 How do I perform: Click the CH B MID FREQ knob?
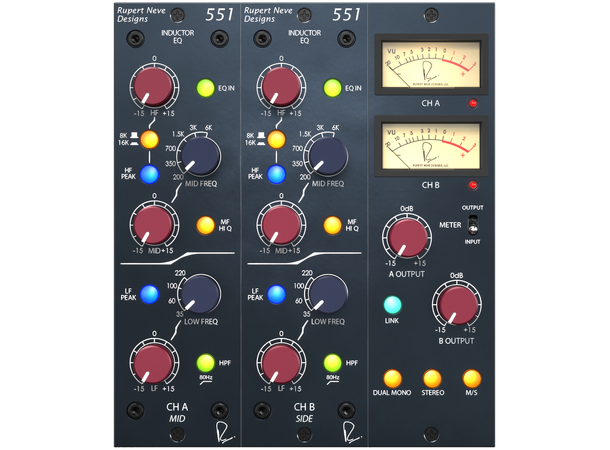[x=328, y=156]
